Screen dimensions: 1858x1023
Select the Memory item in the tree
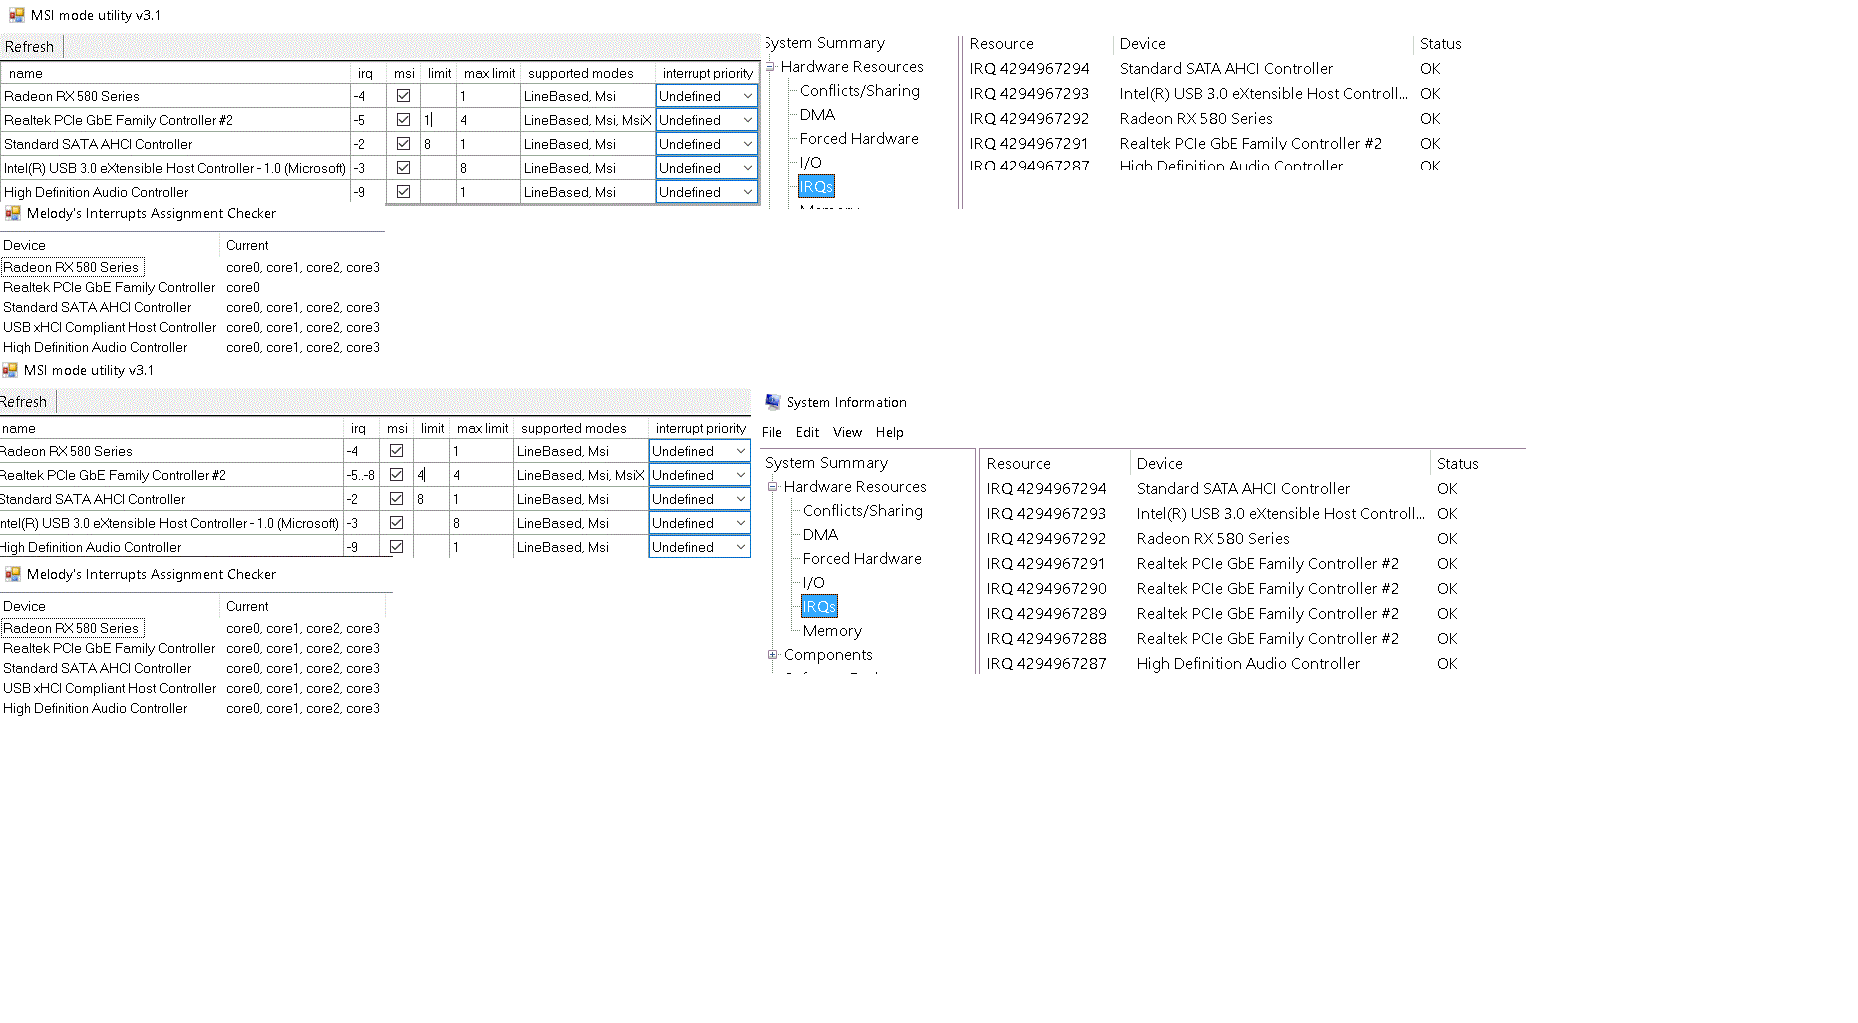tap(831, 631)
